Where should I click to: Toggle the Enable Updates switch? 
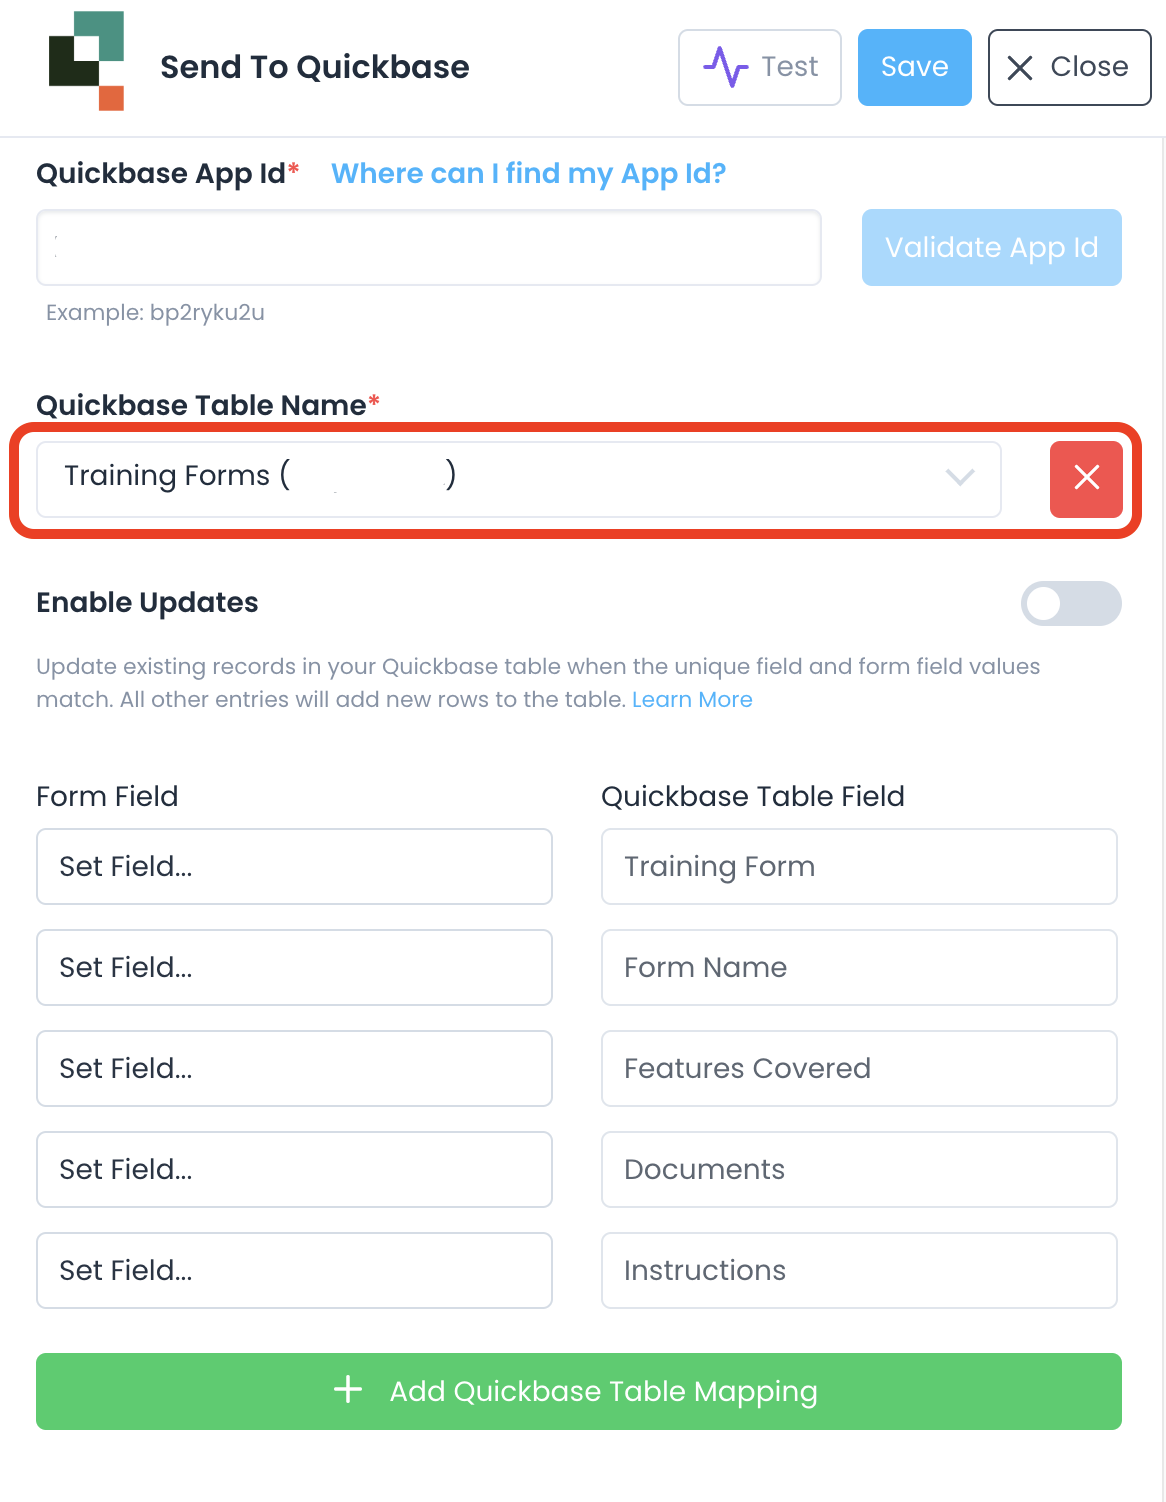(x=1070, y=603)
